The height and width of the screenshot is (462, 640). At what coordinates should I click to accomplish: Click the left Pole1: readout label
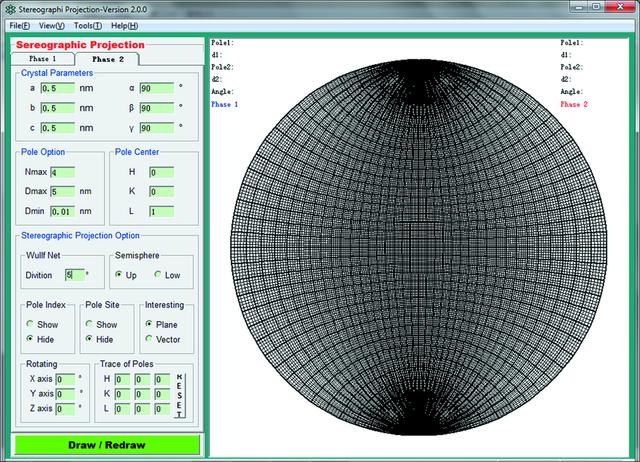click(x=222, y=42)
